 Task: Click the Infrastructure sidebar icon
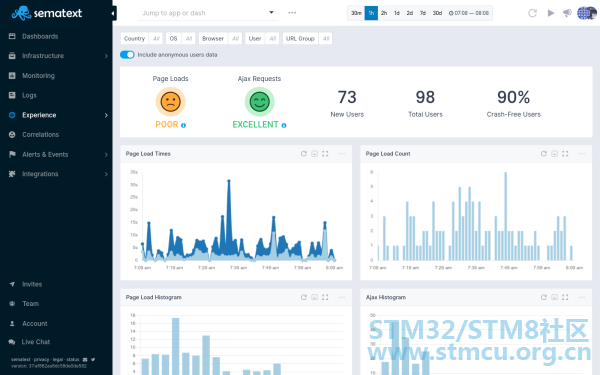(12, 56)
